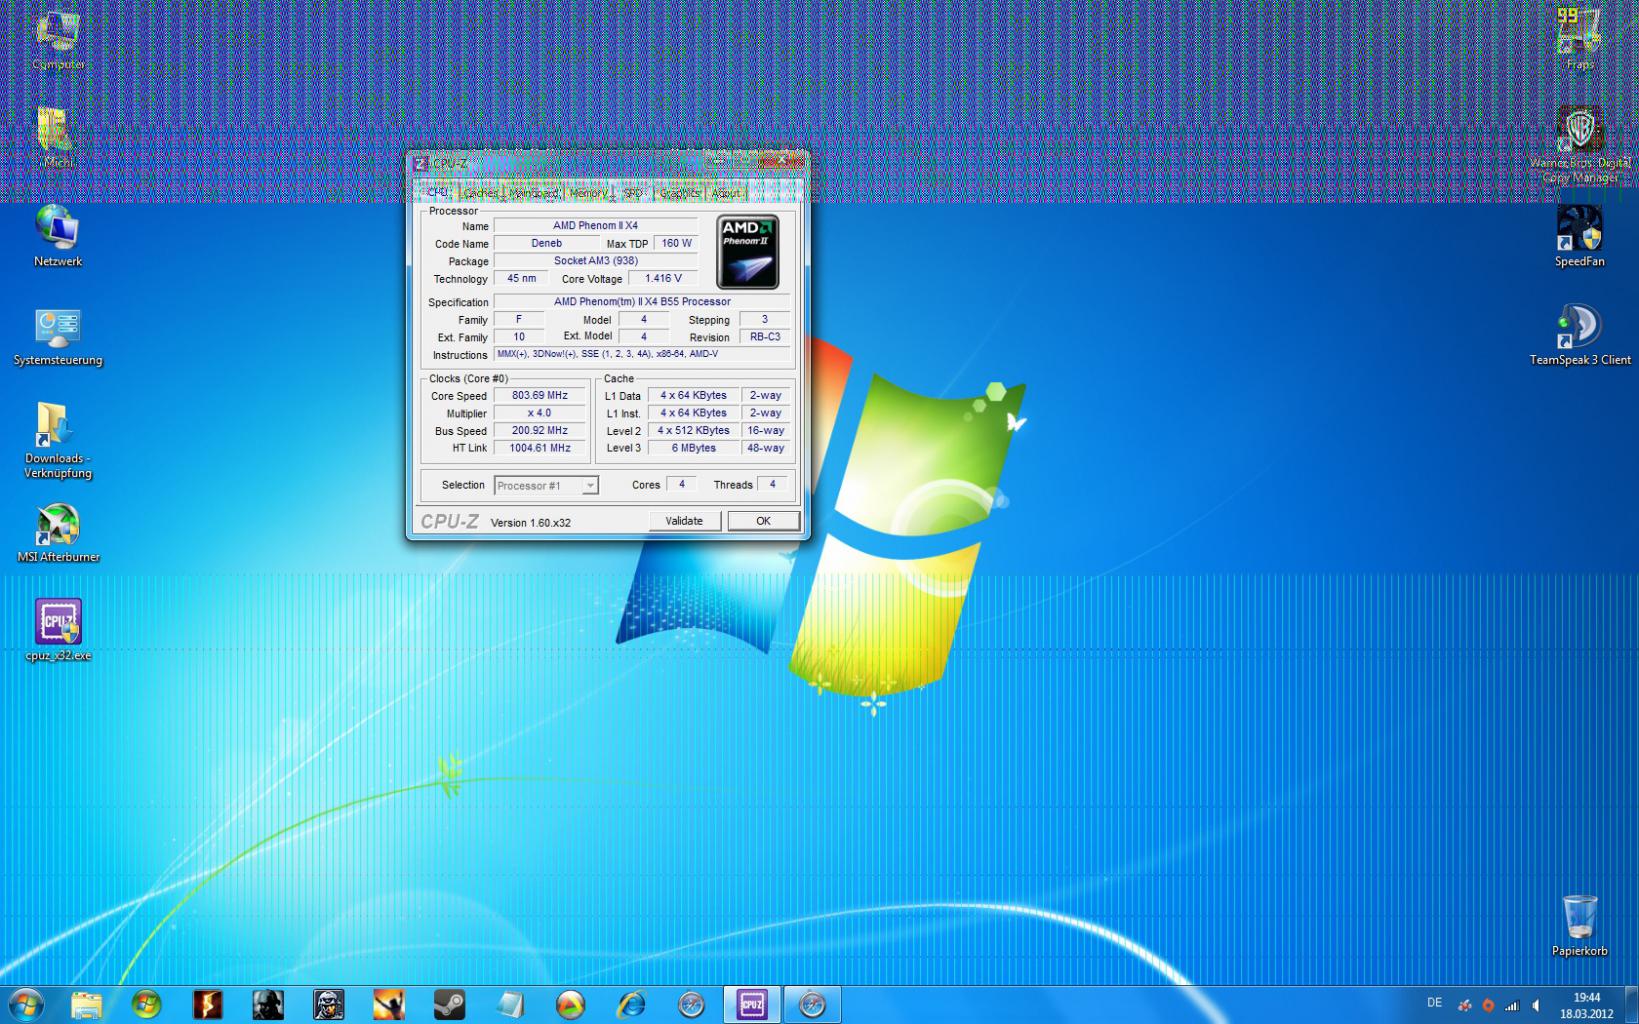1639x1024 pixels.
Task: Open the MSI Afterburner desktop shortcut
Action: click(x=58, y=526)
